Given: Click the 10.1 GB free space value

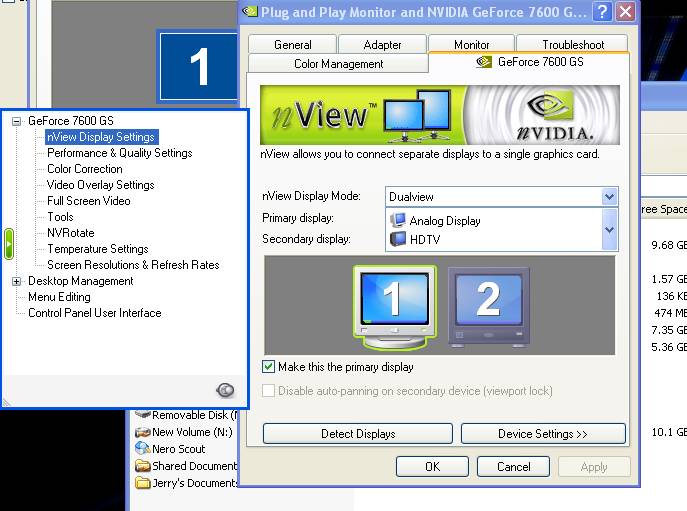Looking at the screenshot, I should 669,432.
